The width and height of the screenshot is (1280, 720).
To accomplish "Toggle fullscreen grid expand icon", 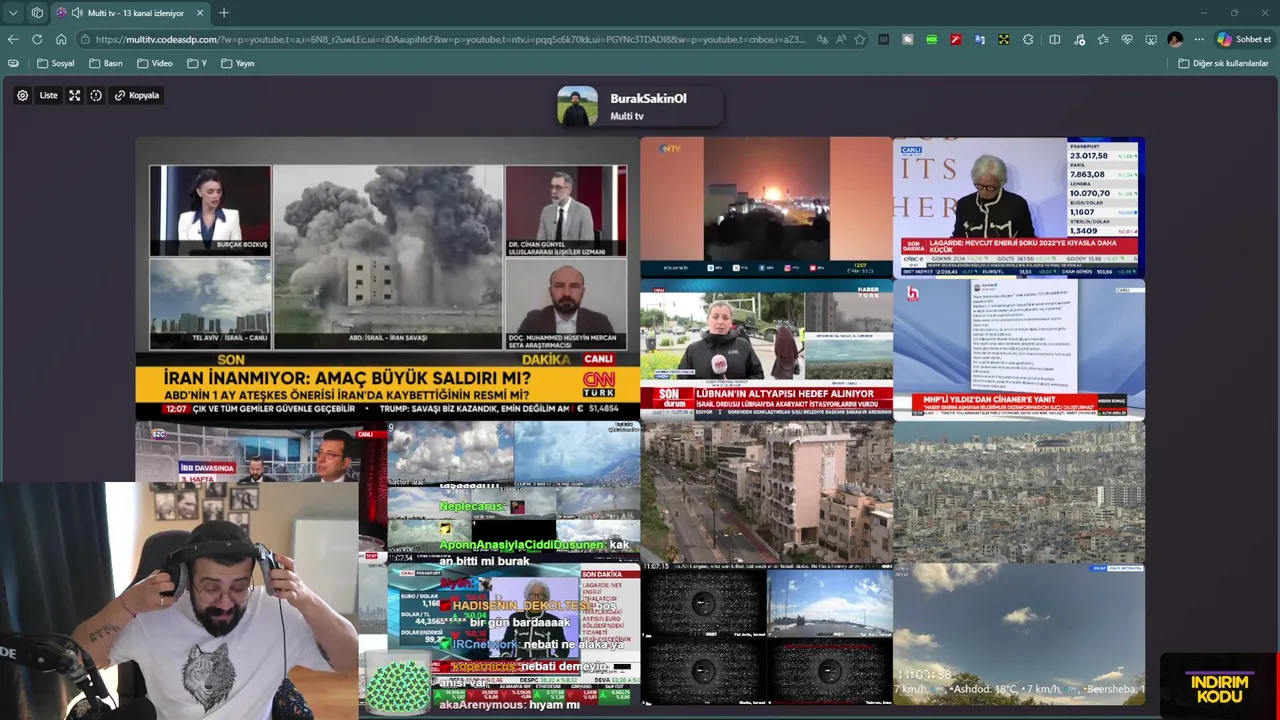I will [74, 95].
